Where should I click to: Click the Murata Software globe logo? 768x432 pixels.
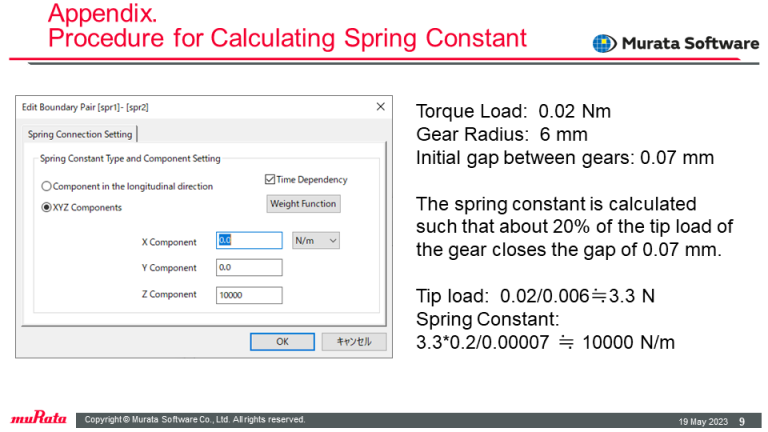click(604, 43)
